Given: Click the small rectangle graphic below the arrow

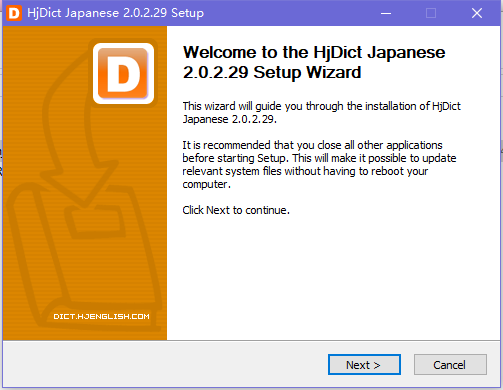Looking at the screenshot, I should tap(95, 221).
